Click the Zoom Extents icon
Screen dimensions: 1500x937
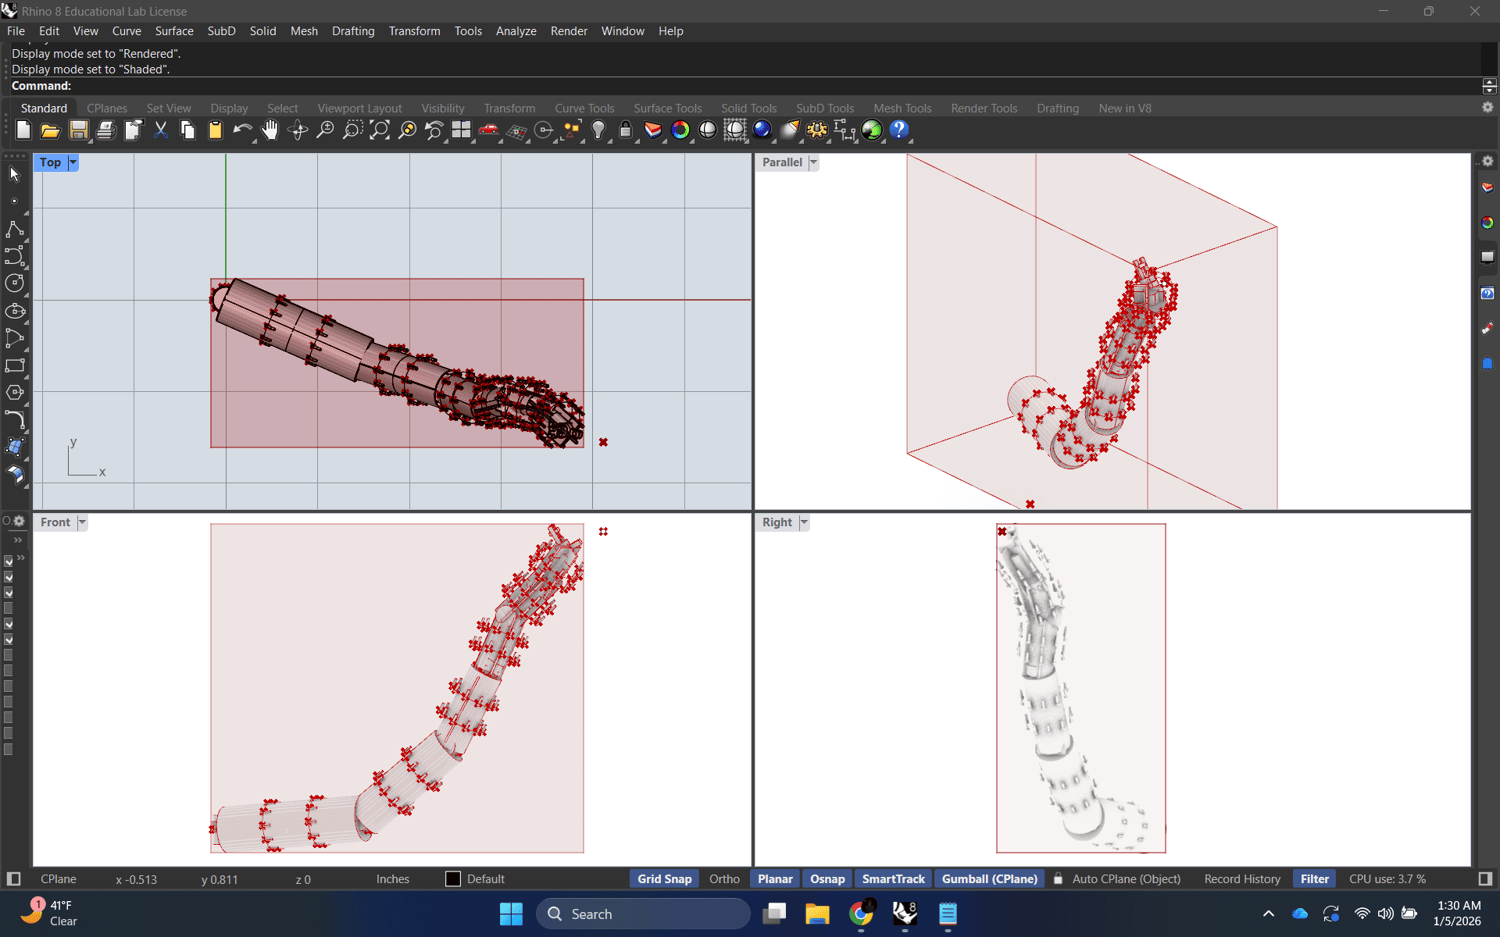(380, 130)
